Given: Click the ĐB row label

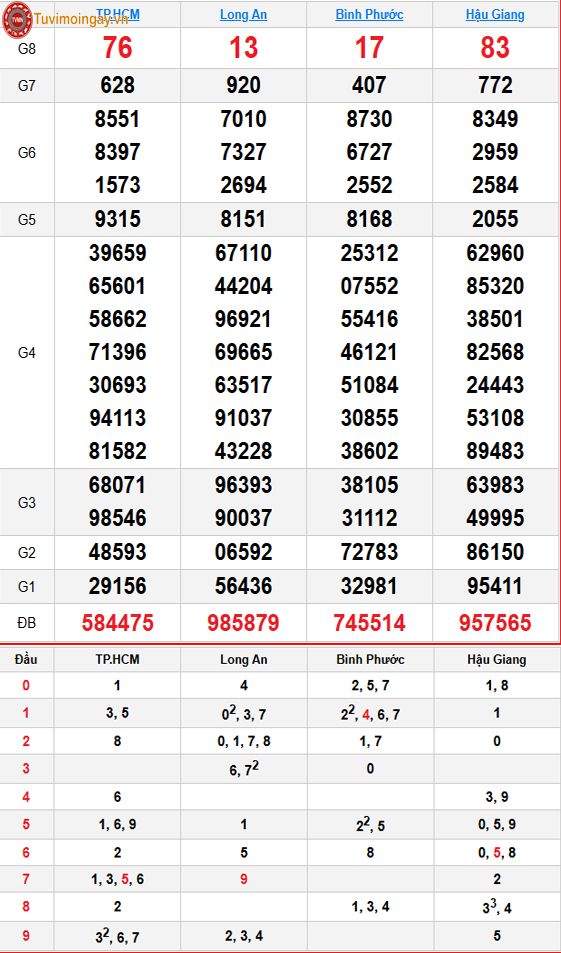Looking at the screenshot, I should pyautogui.click(x=27, y=622).
